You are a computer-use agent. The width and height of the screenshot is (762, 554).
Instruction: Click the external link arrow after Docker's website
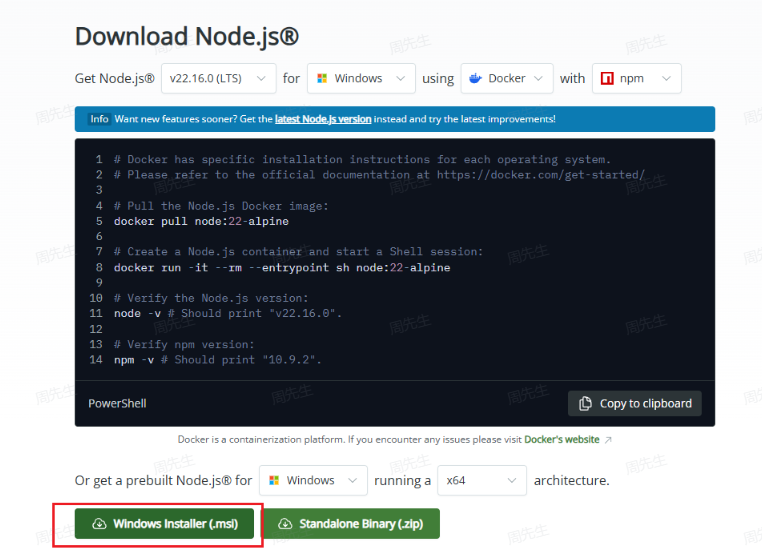pos(608,440)
